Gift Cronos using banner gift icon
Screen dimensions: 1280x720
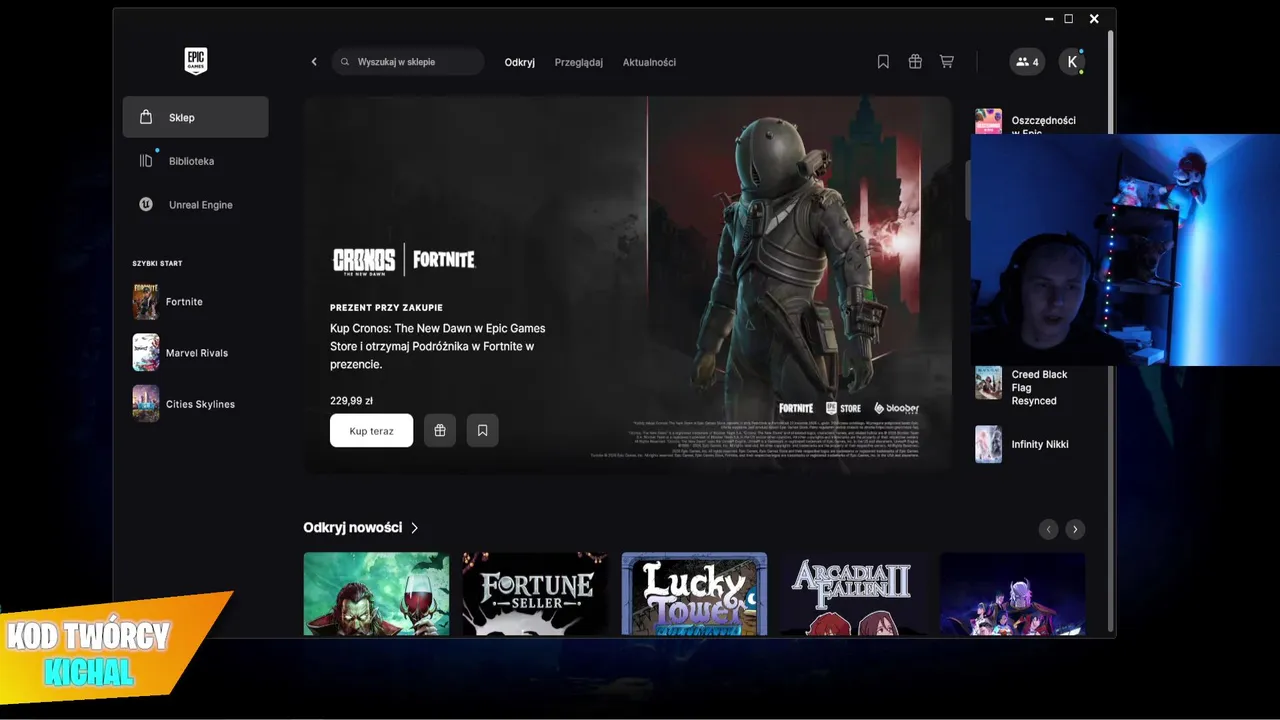point(440,431)
